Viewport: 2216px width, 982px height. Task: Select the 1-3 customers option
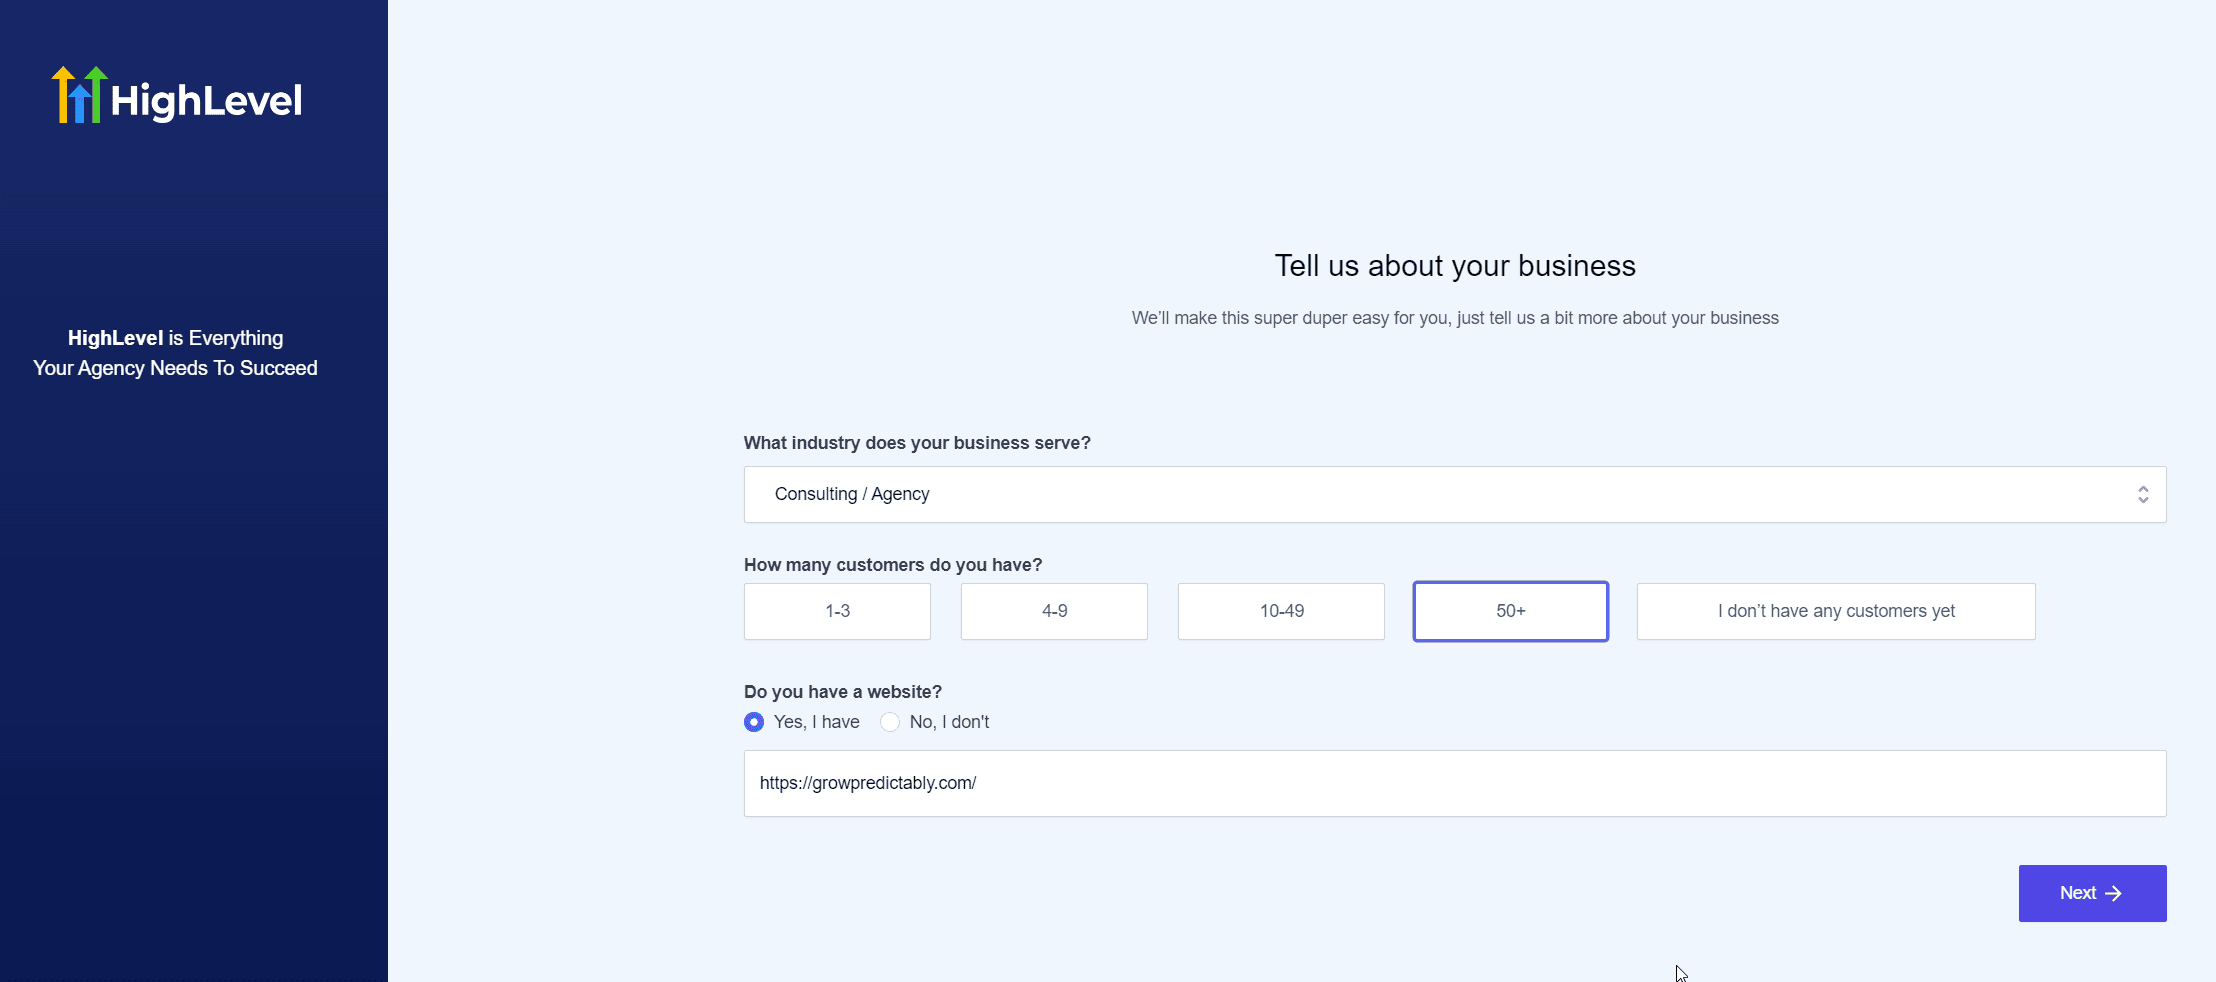click(x=837, y=611)
